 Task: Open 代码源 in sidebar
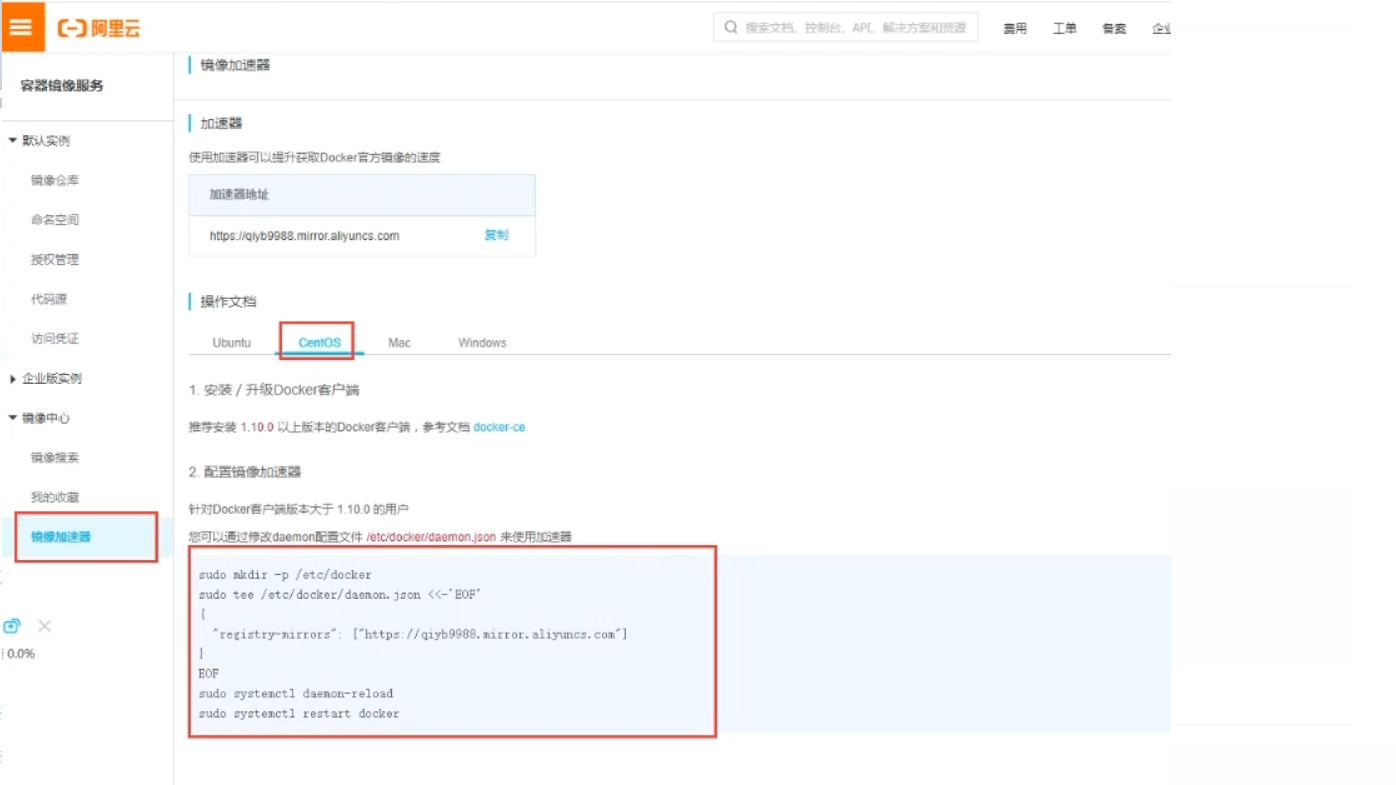49,299
